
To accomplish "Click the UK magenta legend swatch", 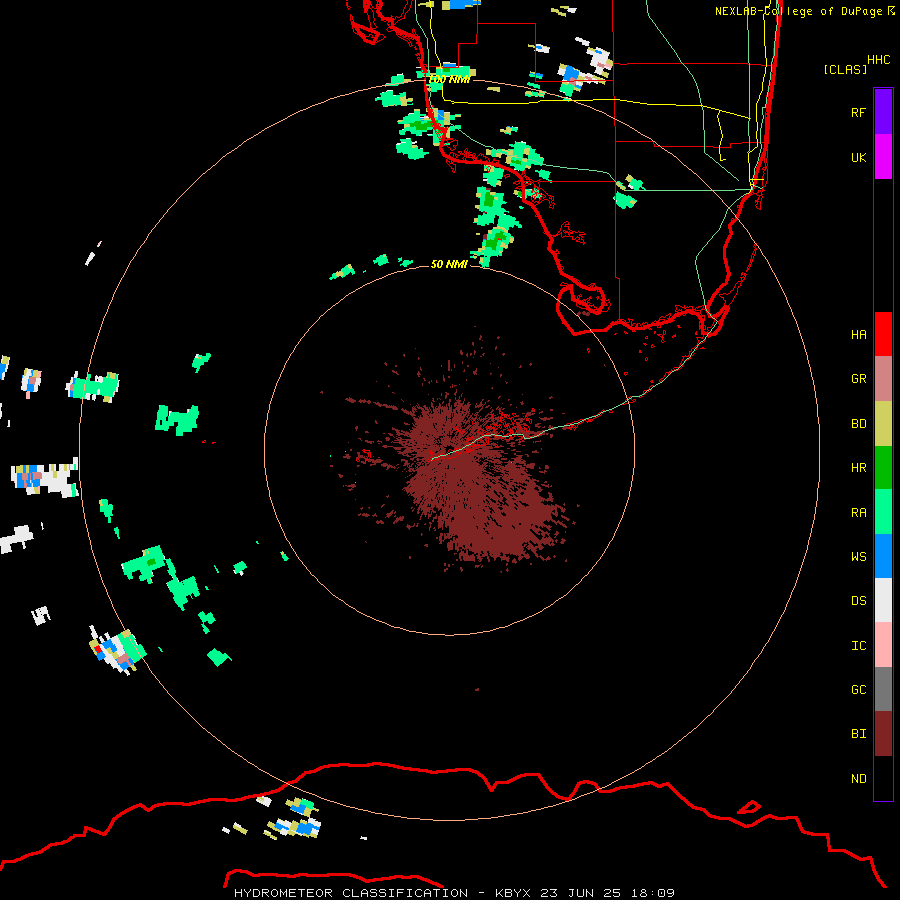I will coord(883,157).
